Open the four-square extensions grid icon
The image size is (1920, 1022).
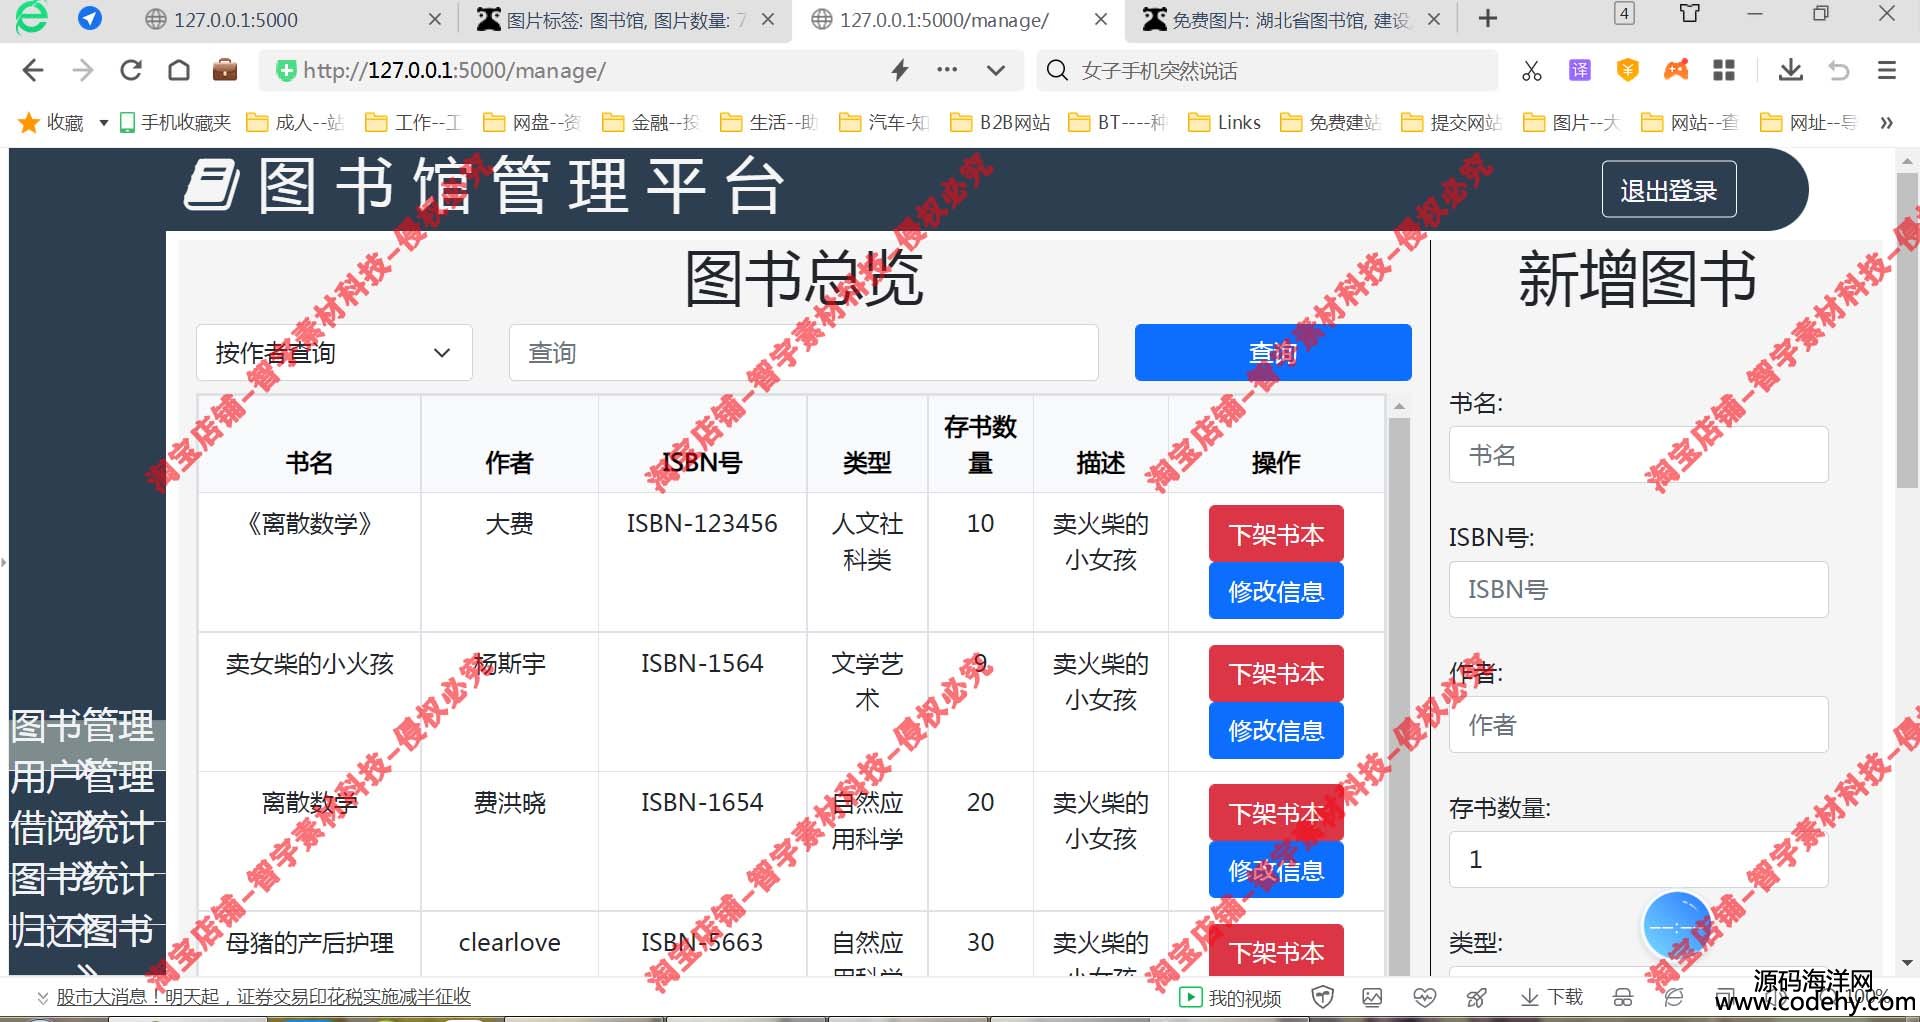[1724, 70]
